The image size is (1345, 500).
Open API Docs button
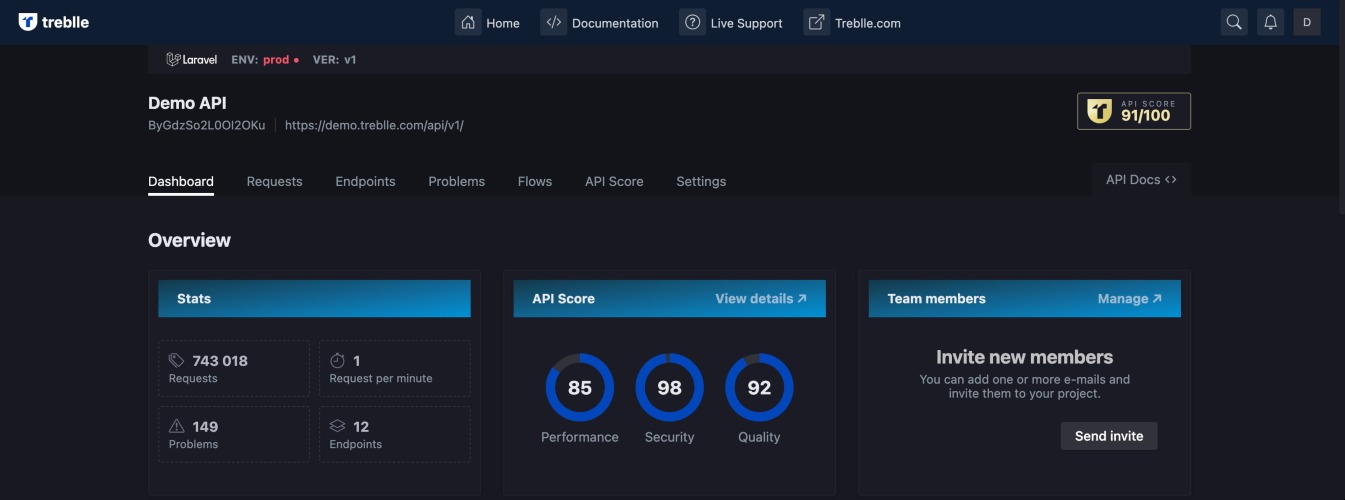(x=1141, y=180)
